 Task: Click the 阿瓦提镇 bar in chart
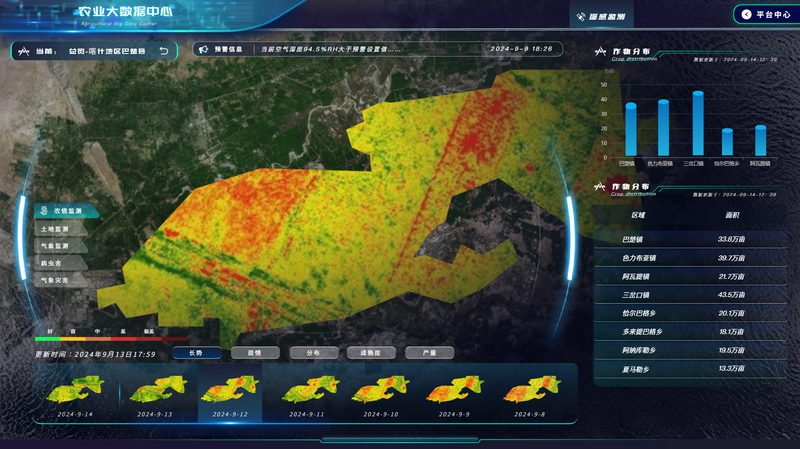click(x=761, y=141)
